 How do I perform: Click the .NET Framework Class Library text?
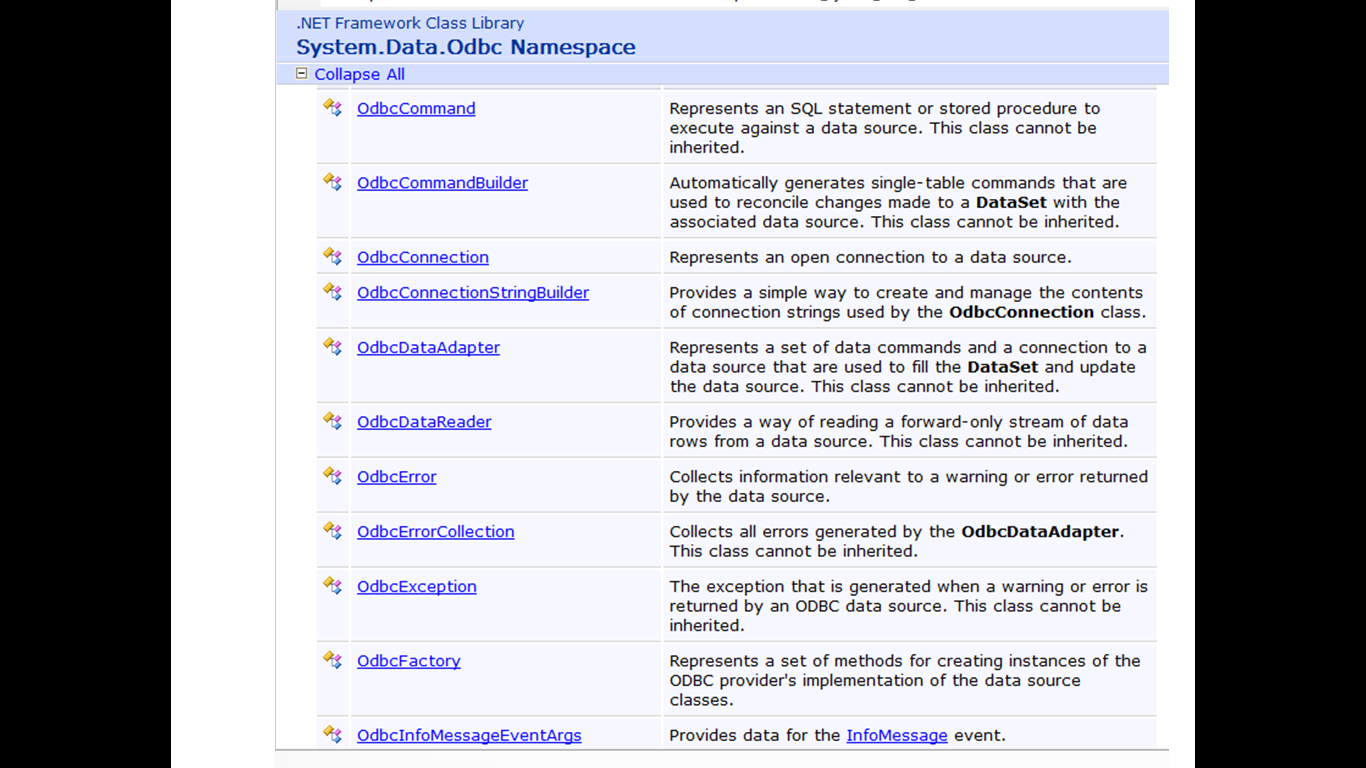click(x=410, y=23)
